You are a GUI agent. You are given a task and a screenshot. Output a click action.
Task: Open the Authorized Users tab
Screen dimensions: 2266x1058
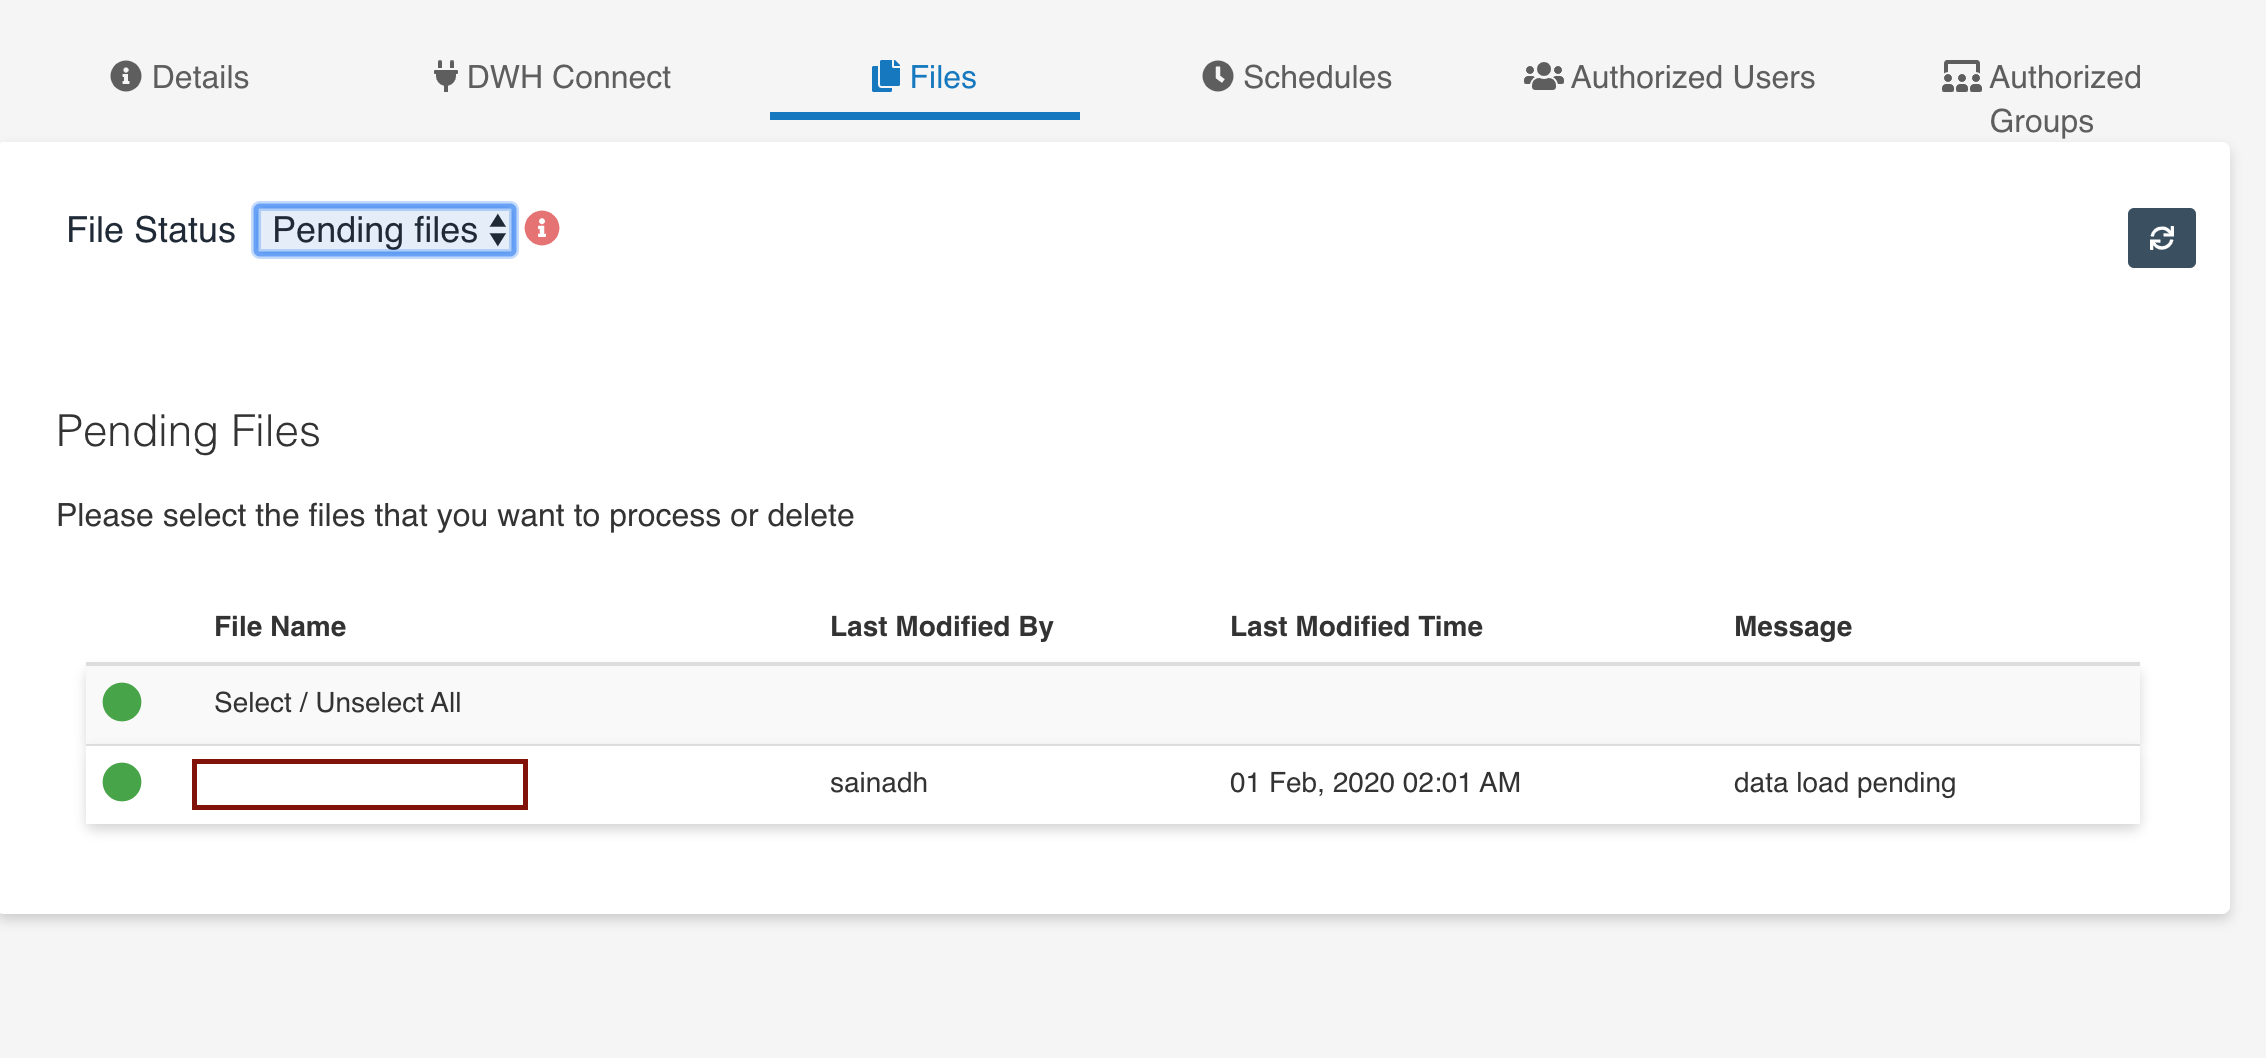click(x=1668, y=77)
